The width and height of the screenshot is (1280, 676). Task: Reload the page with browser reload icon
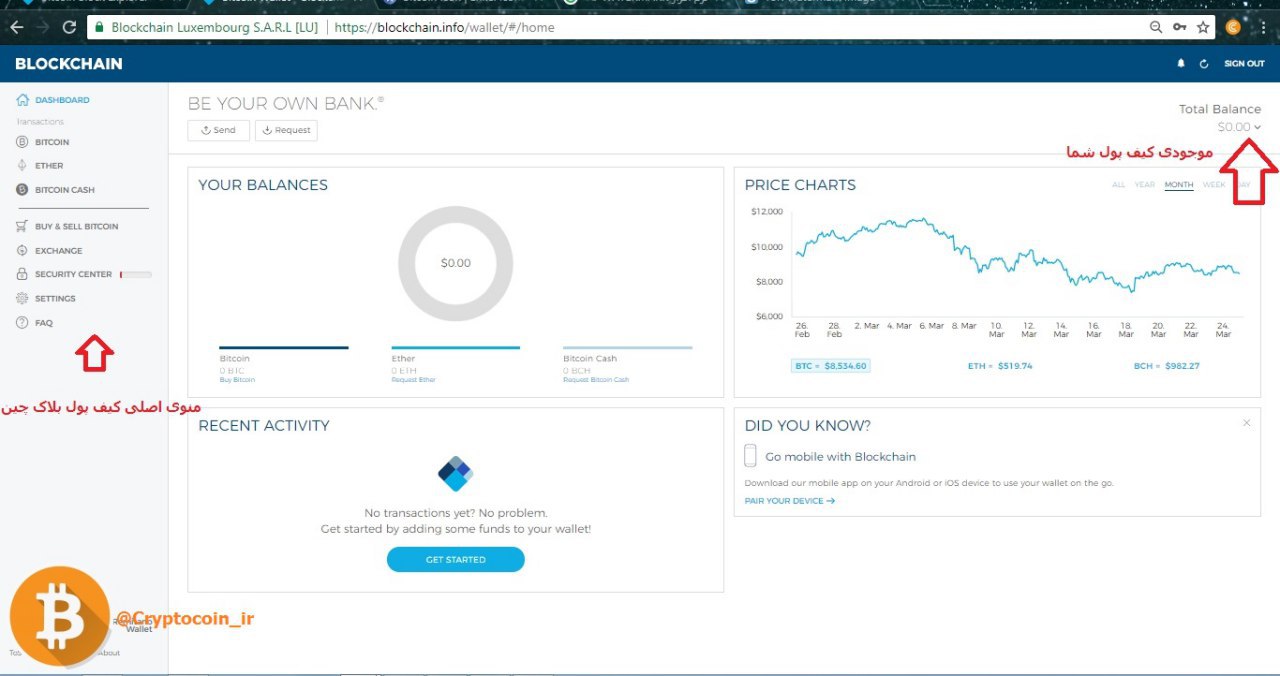(69, 27)
